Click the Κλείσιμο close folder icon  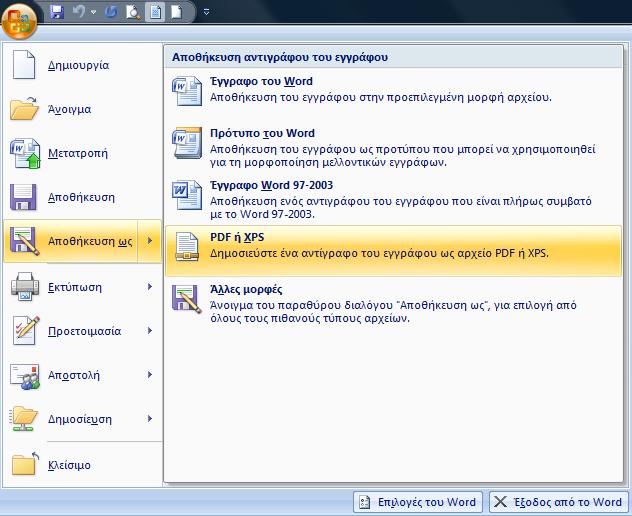tap(24, 464)
